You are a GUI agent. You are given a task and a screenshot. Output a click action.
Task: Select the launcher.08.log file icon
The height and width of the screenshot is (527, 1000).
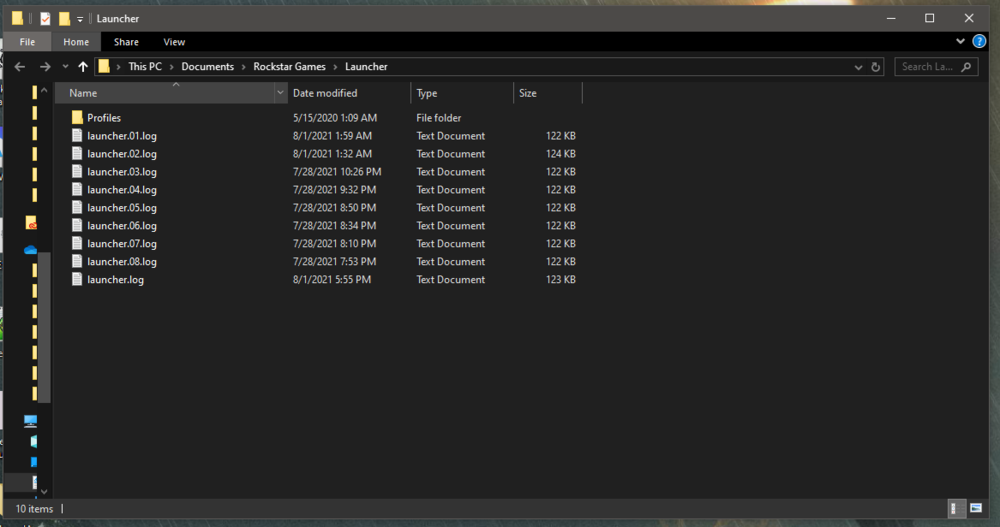(77, 261)
